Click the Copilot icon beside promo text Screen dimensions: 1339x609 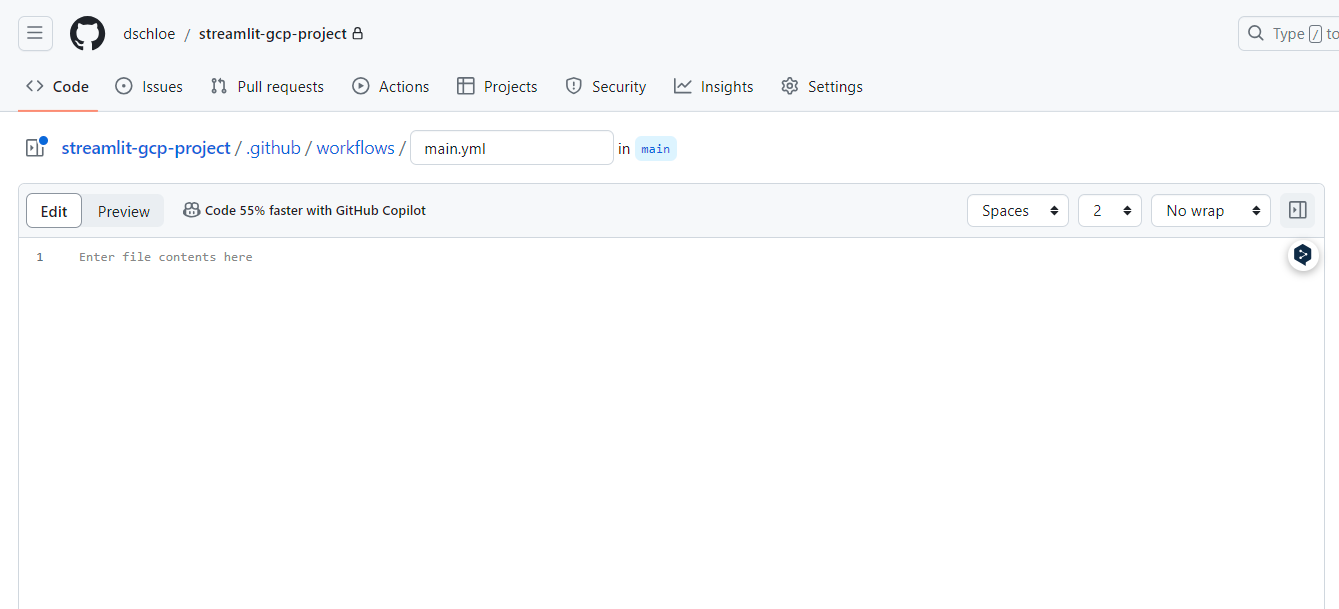(191, 210)
